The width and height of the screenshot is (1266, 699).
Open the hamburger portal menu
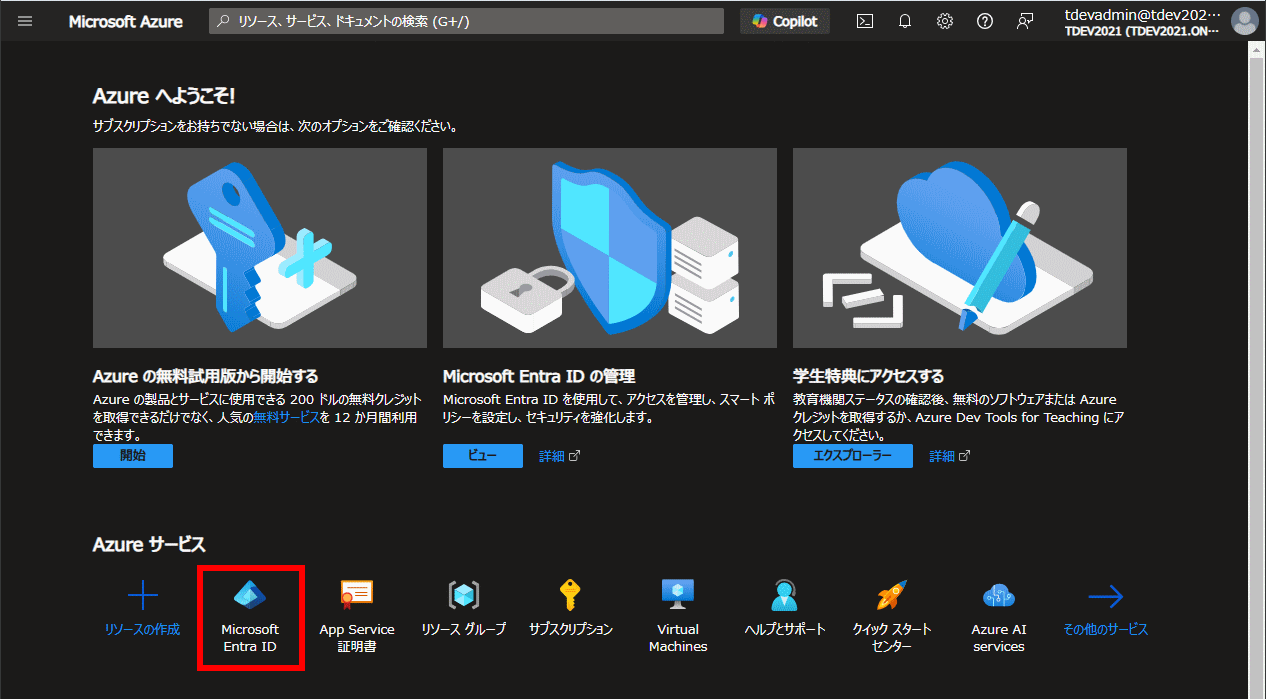coord(25,21)
